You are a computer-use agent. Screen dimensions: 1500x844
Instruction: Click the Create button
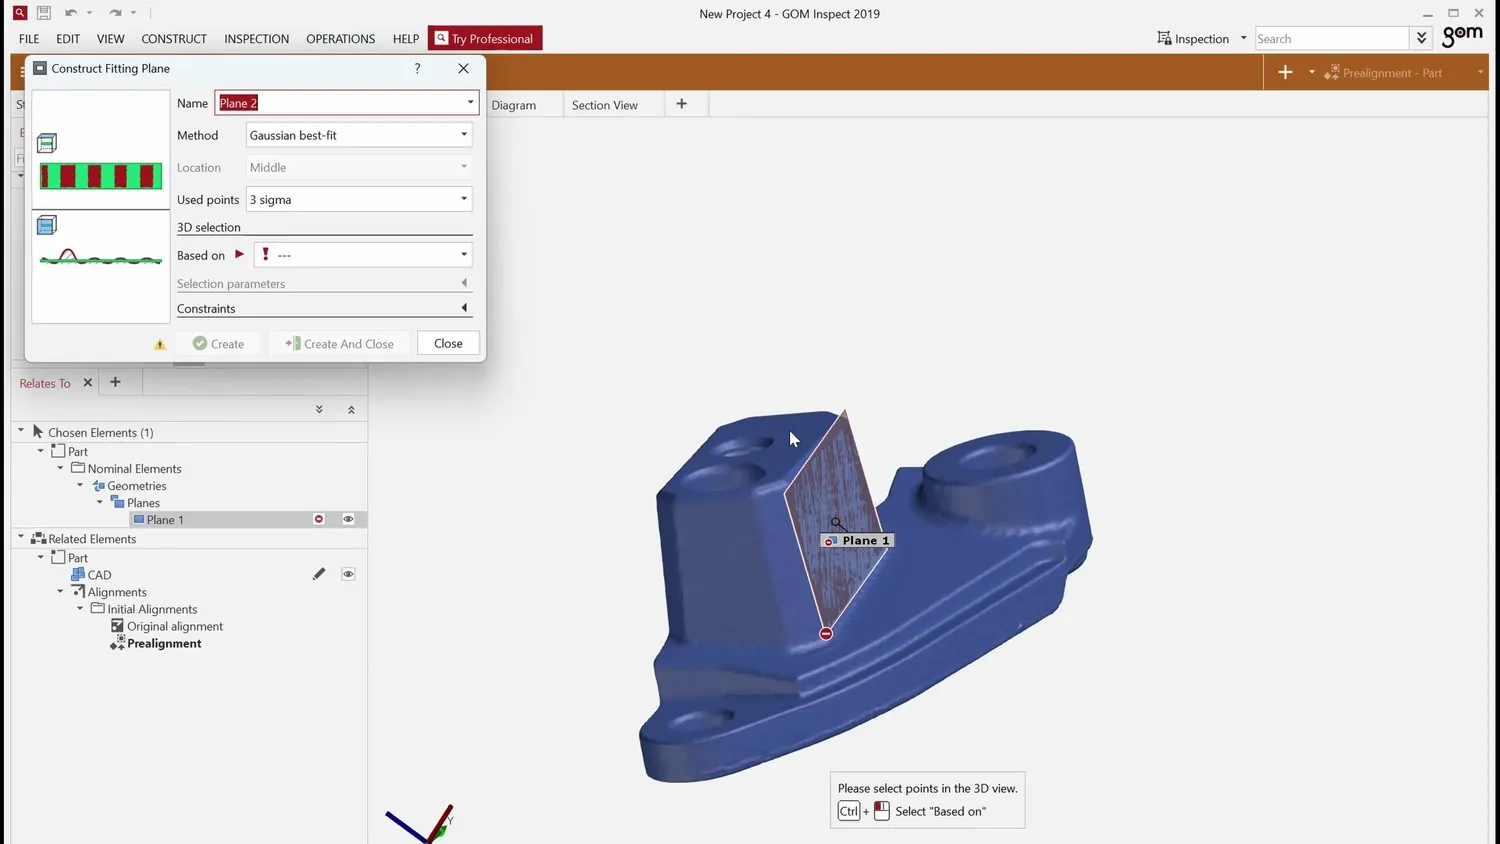tap(219, 343)
